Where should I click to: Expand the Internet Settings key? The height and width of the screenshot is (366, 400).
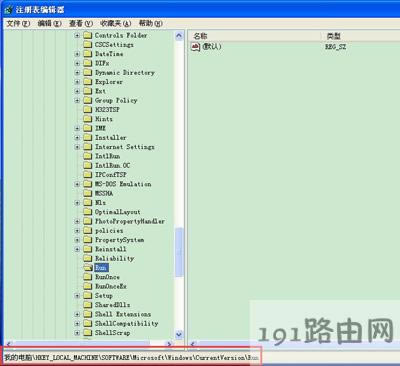point(77,147)
